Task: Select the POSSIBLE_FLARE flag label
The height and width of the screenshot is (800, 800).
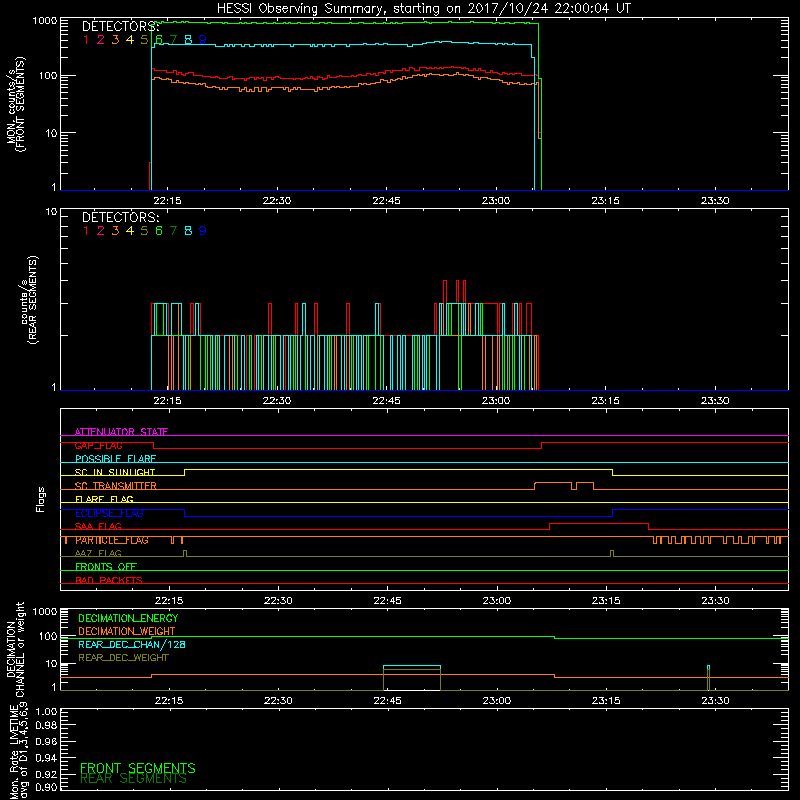Action: [x=115, y=459]
